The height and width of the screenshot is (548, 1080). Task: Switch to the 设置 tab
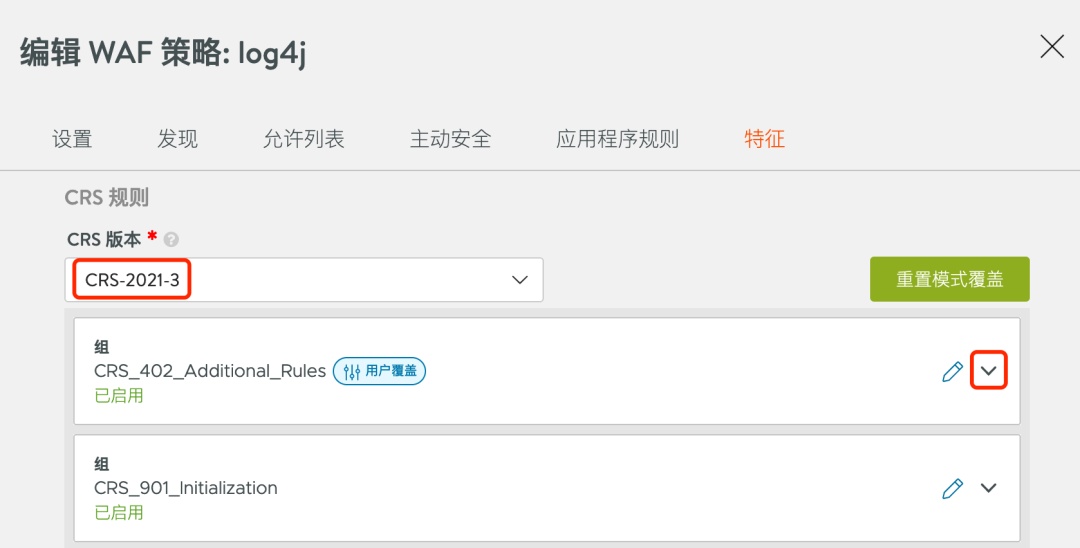pos(72,139)
